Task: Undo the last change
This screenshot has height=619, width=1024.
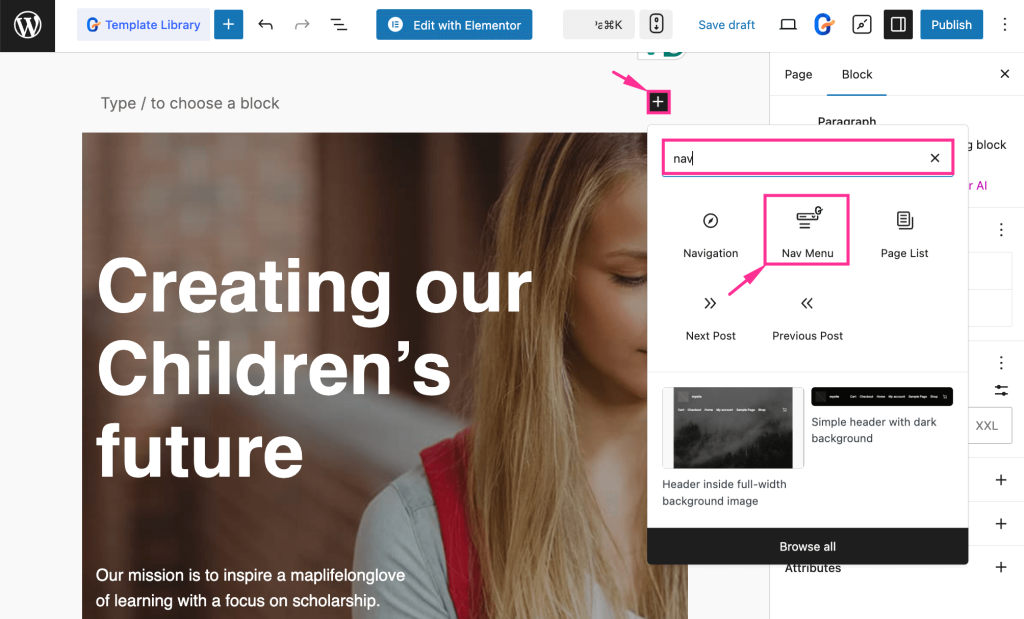Action: click(x=265, y=24)
